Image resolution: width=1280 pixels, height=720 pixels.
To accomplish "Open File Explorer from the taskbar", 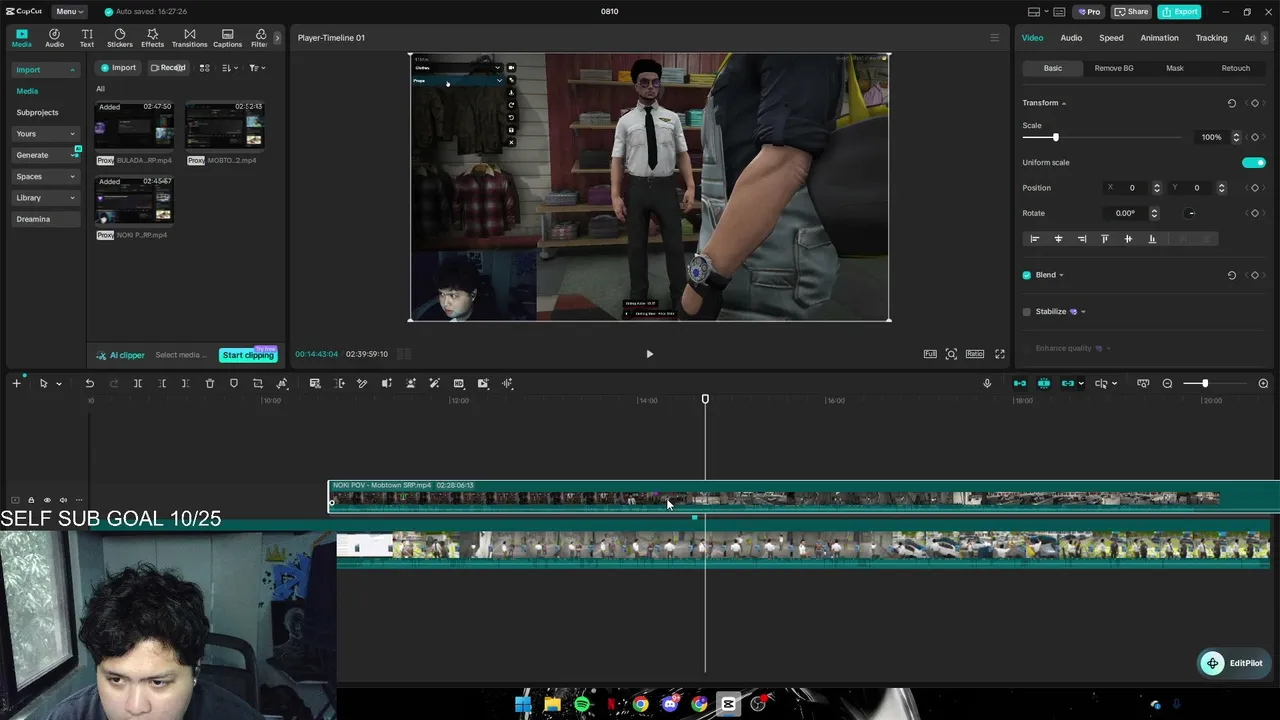I will tap(552, 704).
